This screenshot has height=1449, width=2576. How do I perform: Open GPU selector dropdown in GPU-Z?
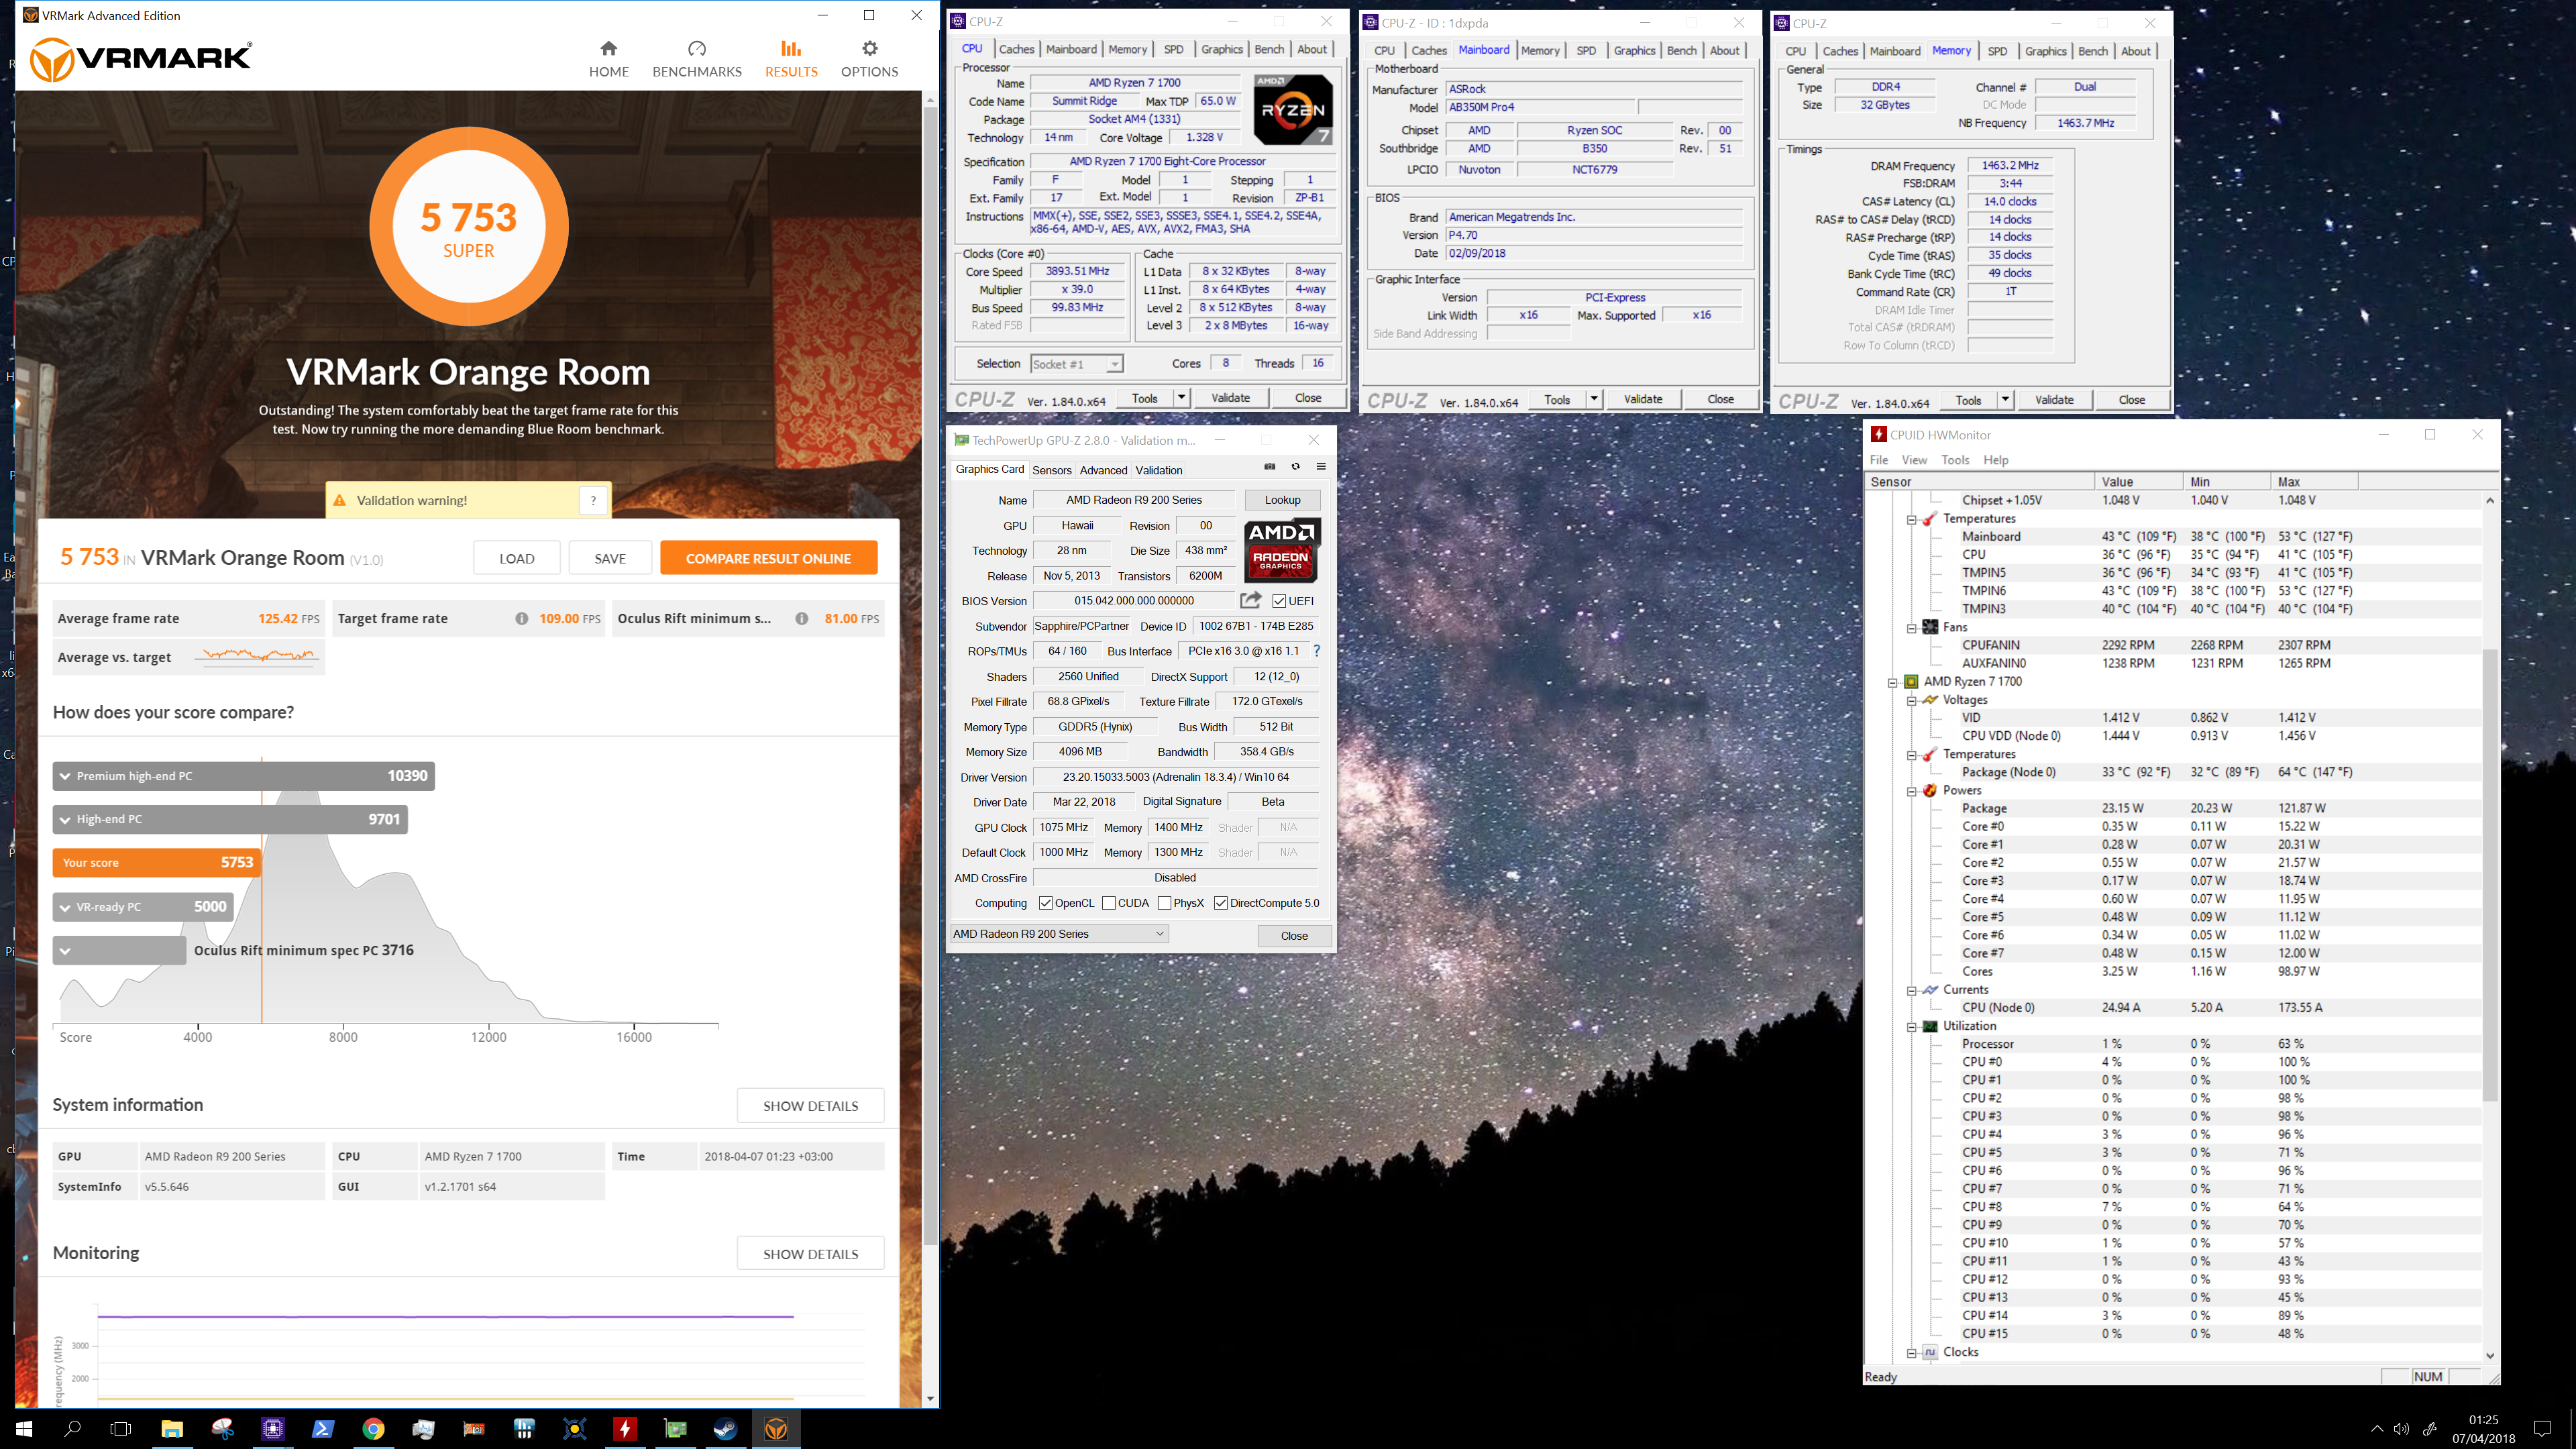[x=1059, y=934]
